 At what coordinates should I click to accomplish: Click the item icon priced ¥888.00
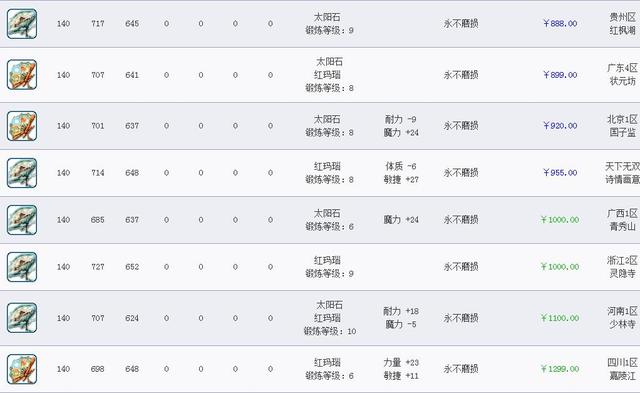click(22, 24)
